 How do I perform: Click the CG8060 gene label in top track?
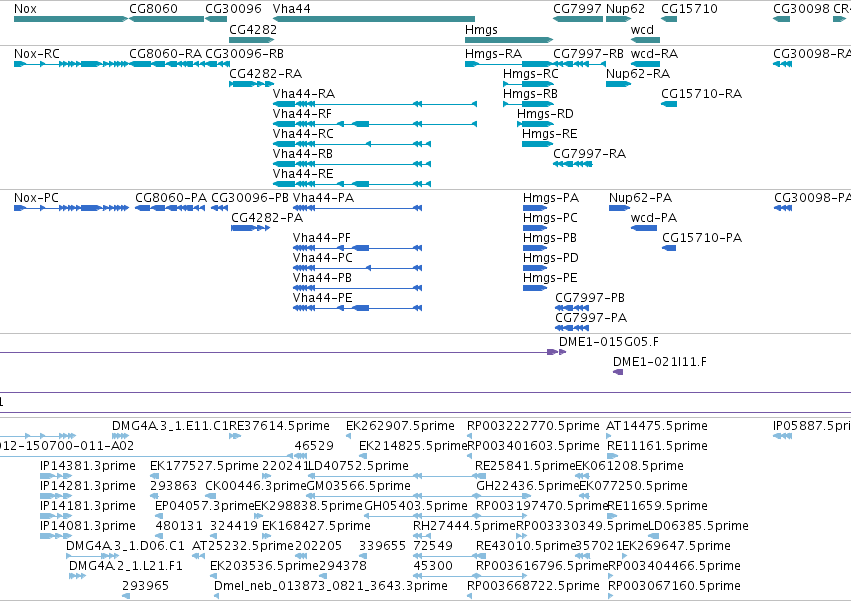pos(154,9)
